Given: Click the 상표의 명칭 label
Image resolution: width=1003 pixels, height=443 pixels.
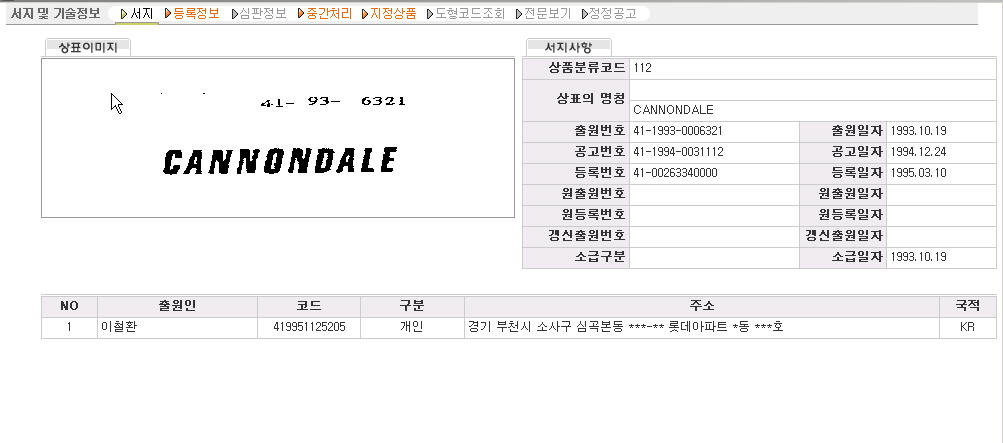Looking at the screenshot, I should [591, 99].
